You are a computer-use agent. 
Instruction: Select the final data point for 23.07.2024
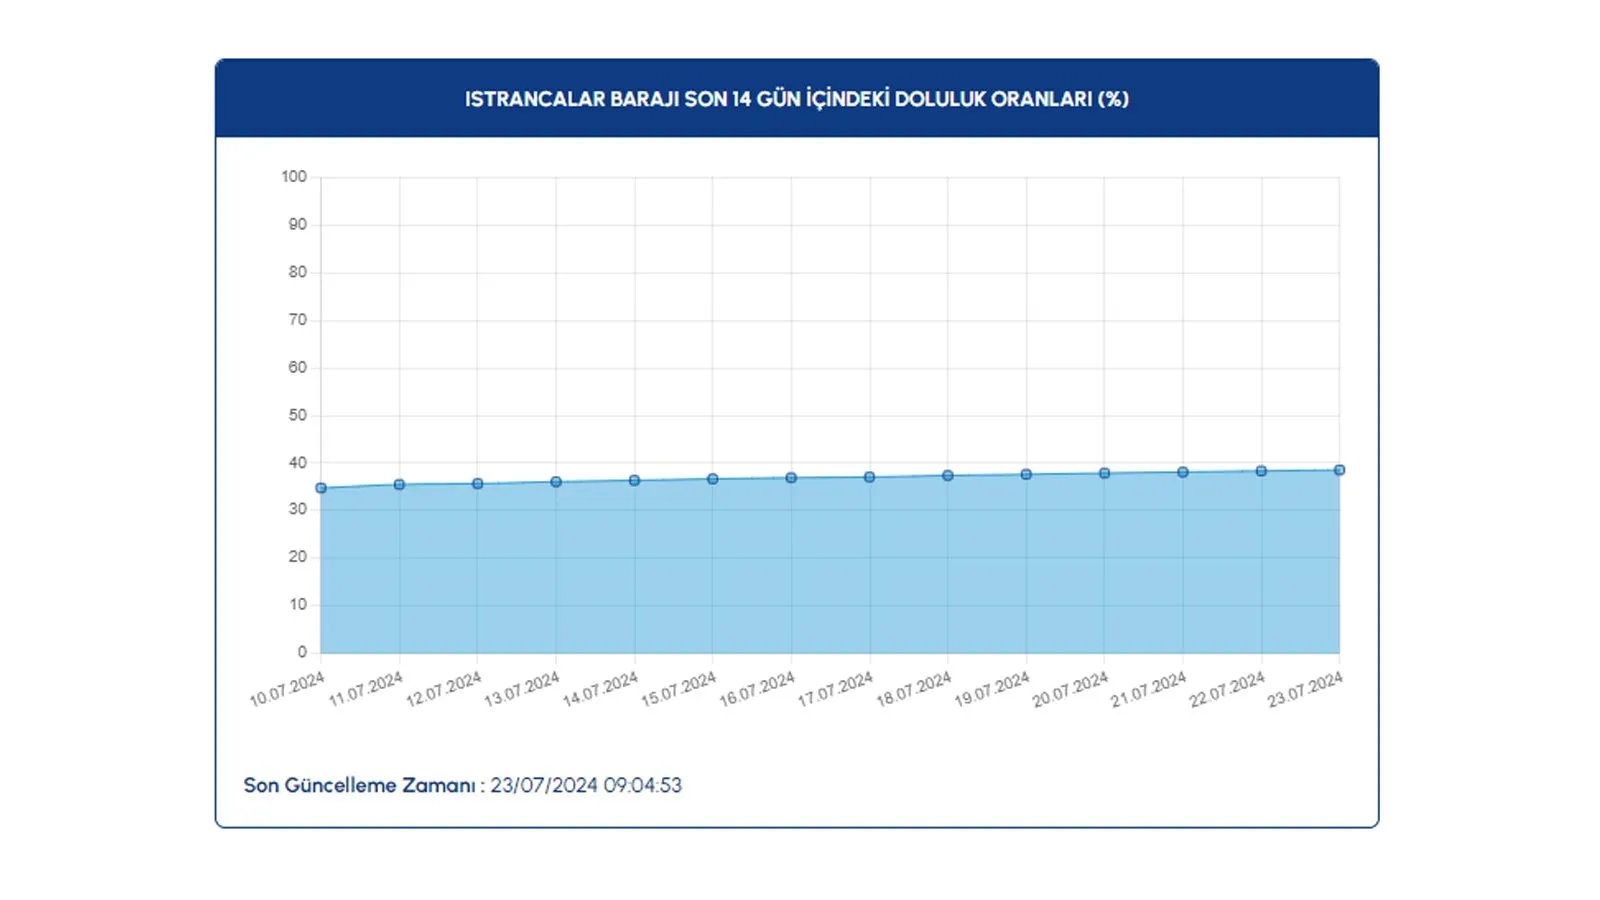pos(1340,469)
